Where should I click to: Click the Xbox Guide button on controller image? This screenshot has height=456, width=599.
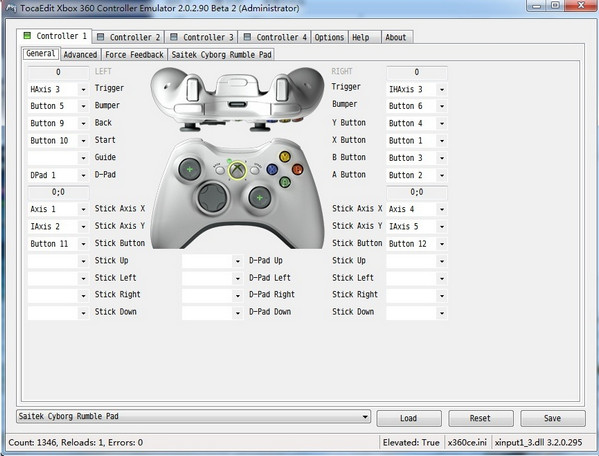[x=237, y=170]
